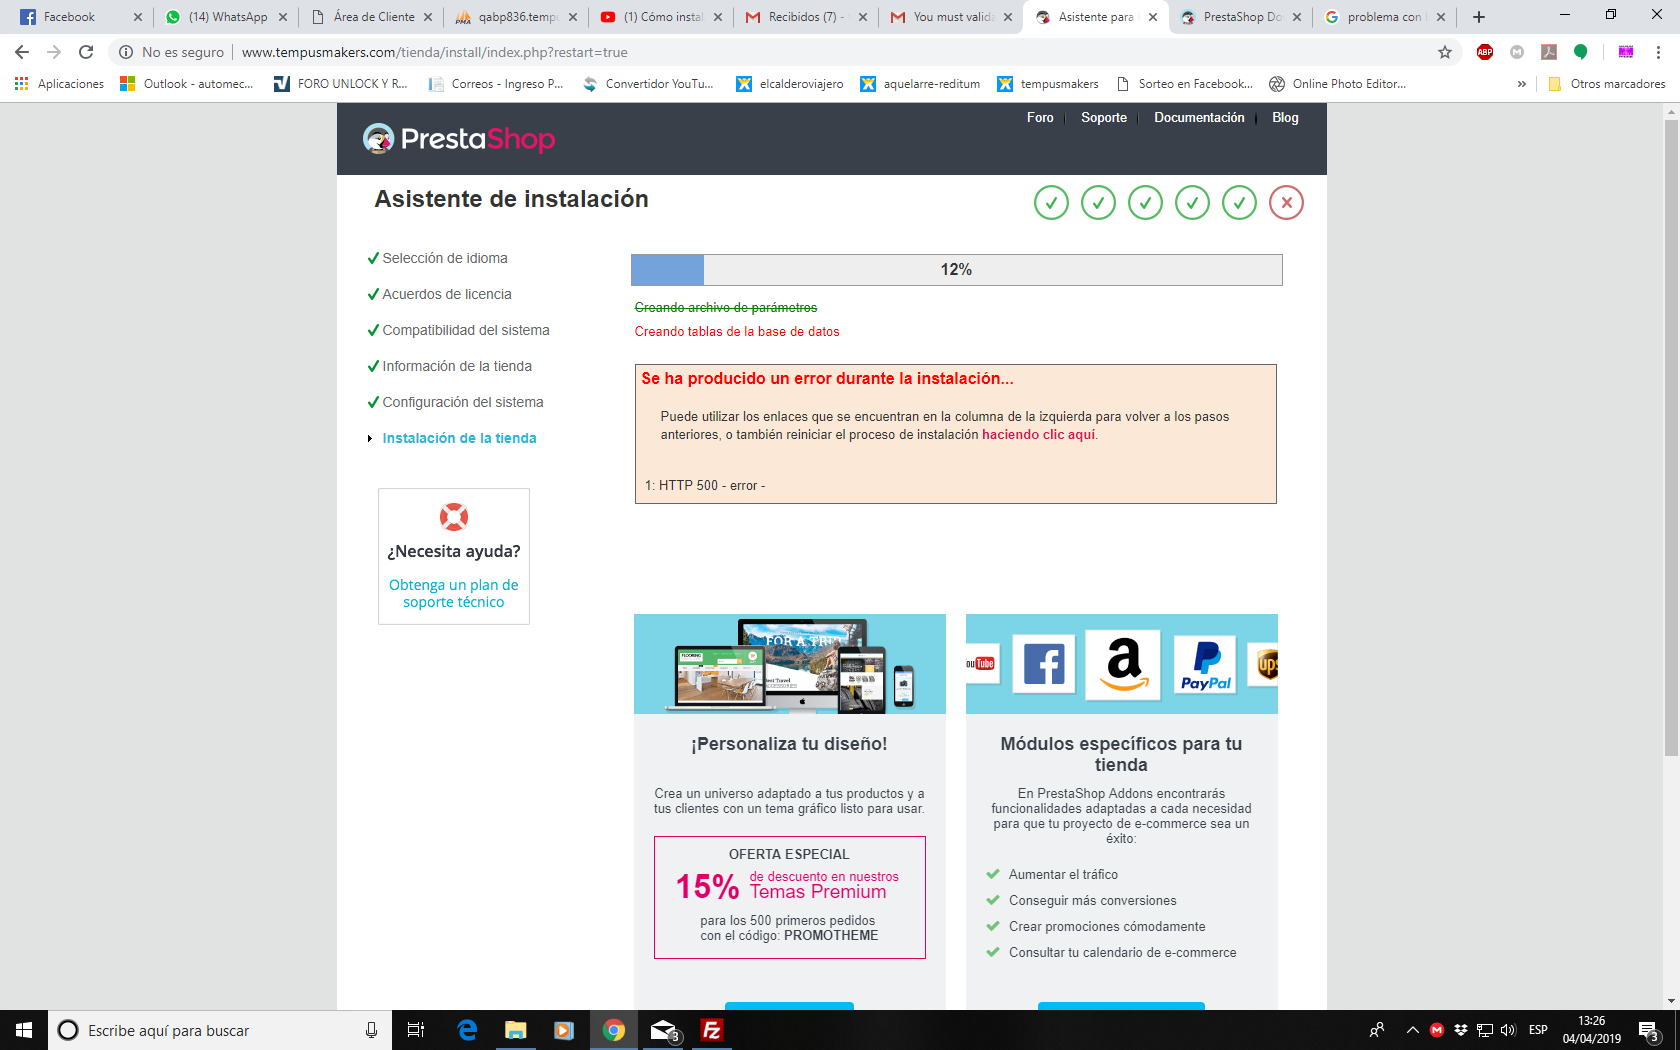Launch Microsoft Edge from the taskbar
This screenshot has width=1680, height=1050.
(467, 1030)
